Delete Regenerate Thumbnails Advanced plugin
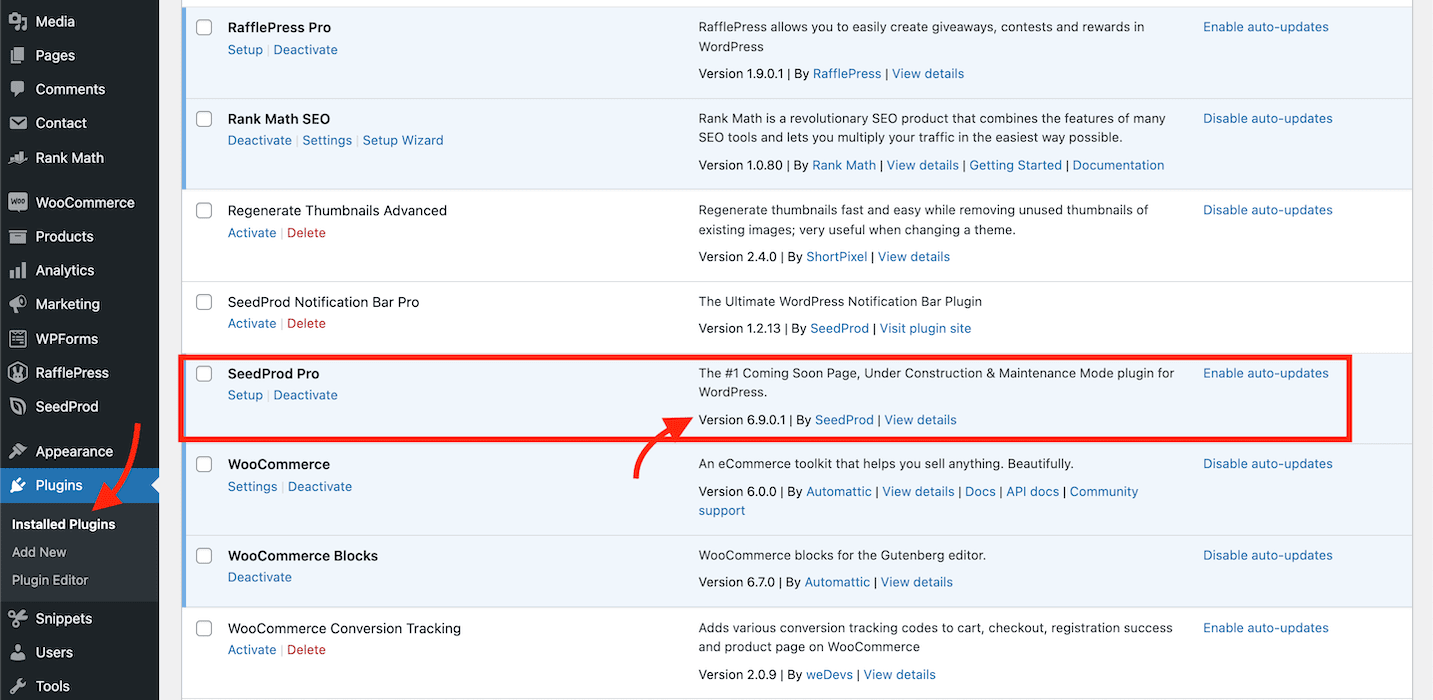 [307, 233]
